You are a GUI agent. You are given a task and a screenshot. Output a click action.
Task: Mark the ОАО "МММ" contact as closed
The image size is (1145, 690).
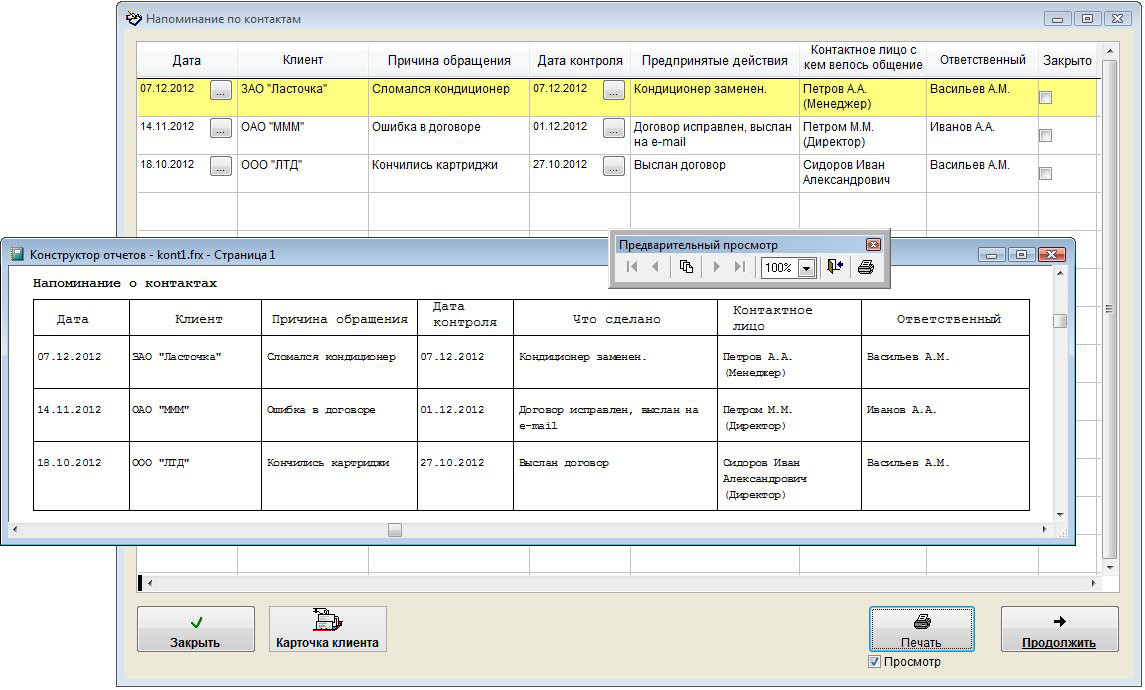click(1045, 136)
